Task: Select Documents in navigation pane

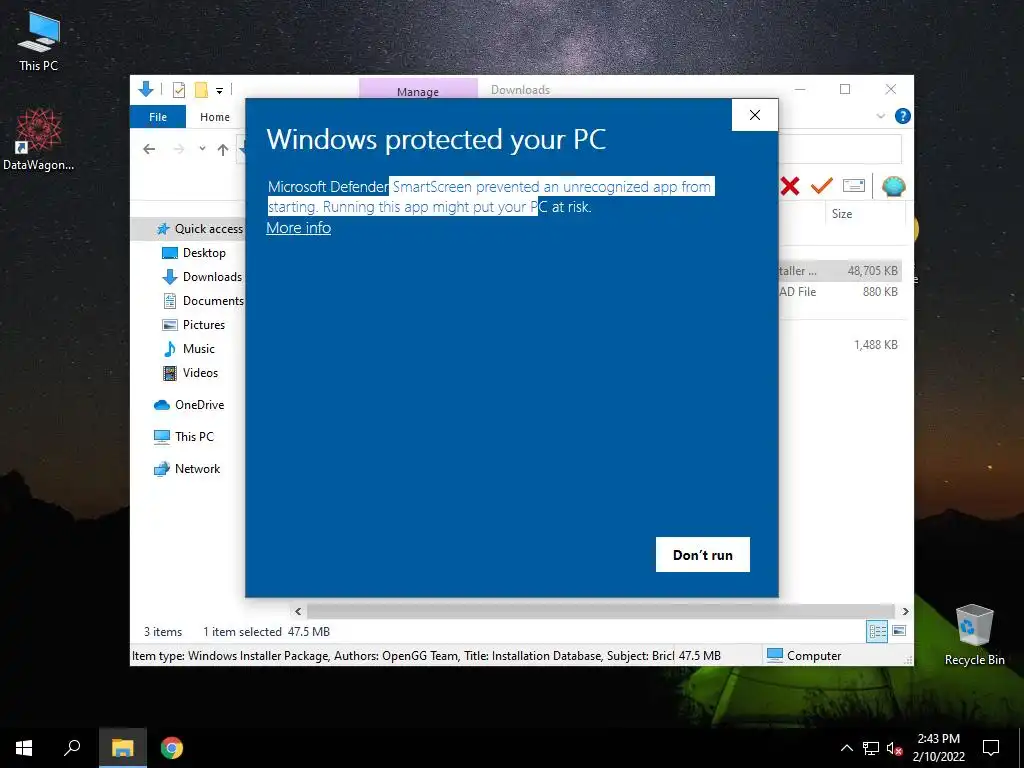Action: tap(202, 300)
